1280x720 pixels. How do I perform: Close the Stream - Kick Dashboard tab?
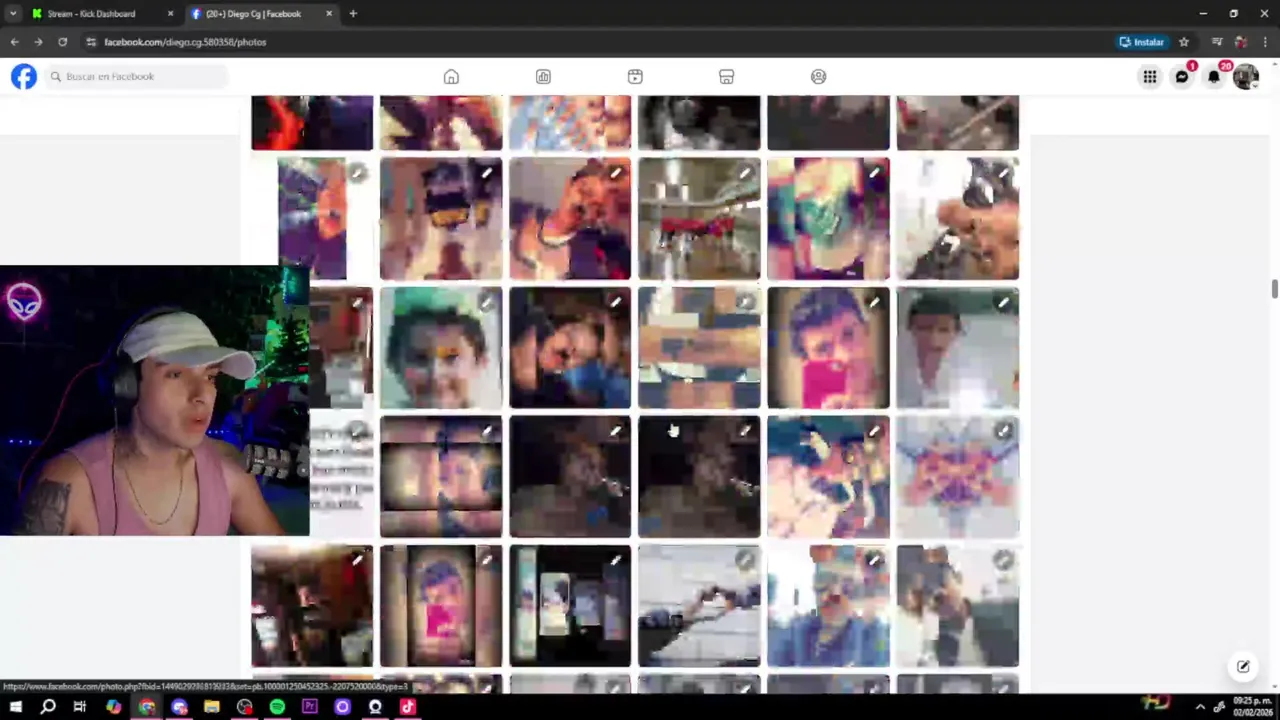[170, 14]
